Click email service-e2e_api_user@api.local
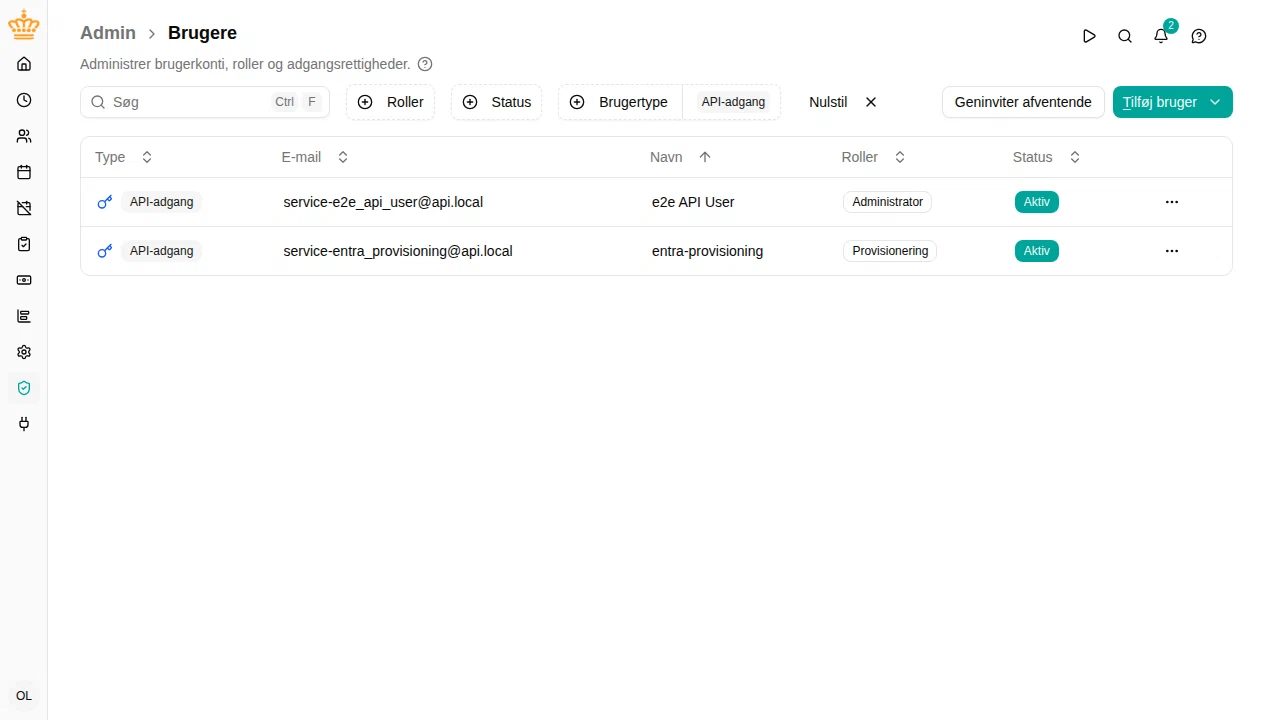 point(383,202)
